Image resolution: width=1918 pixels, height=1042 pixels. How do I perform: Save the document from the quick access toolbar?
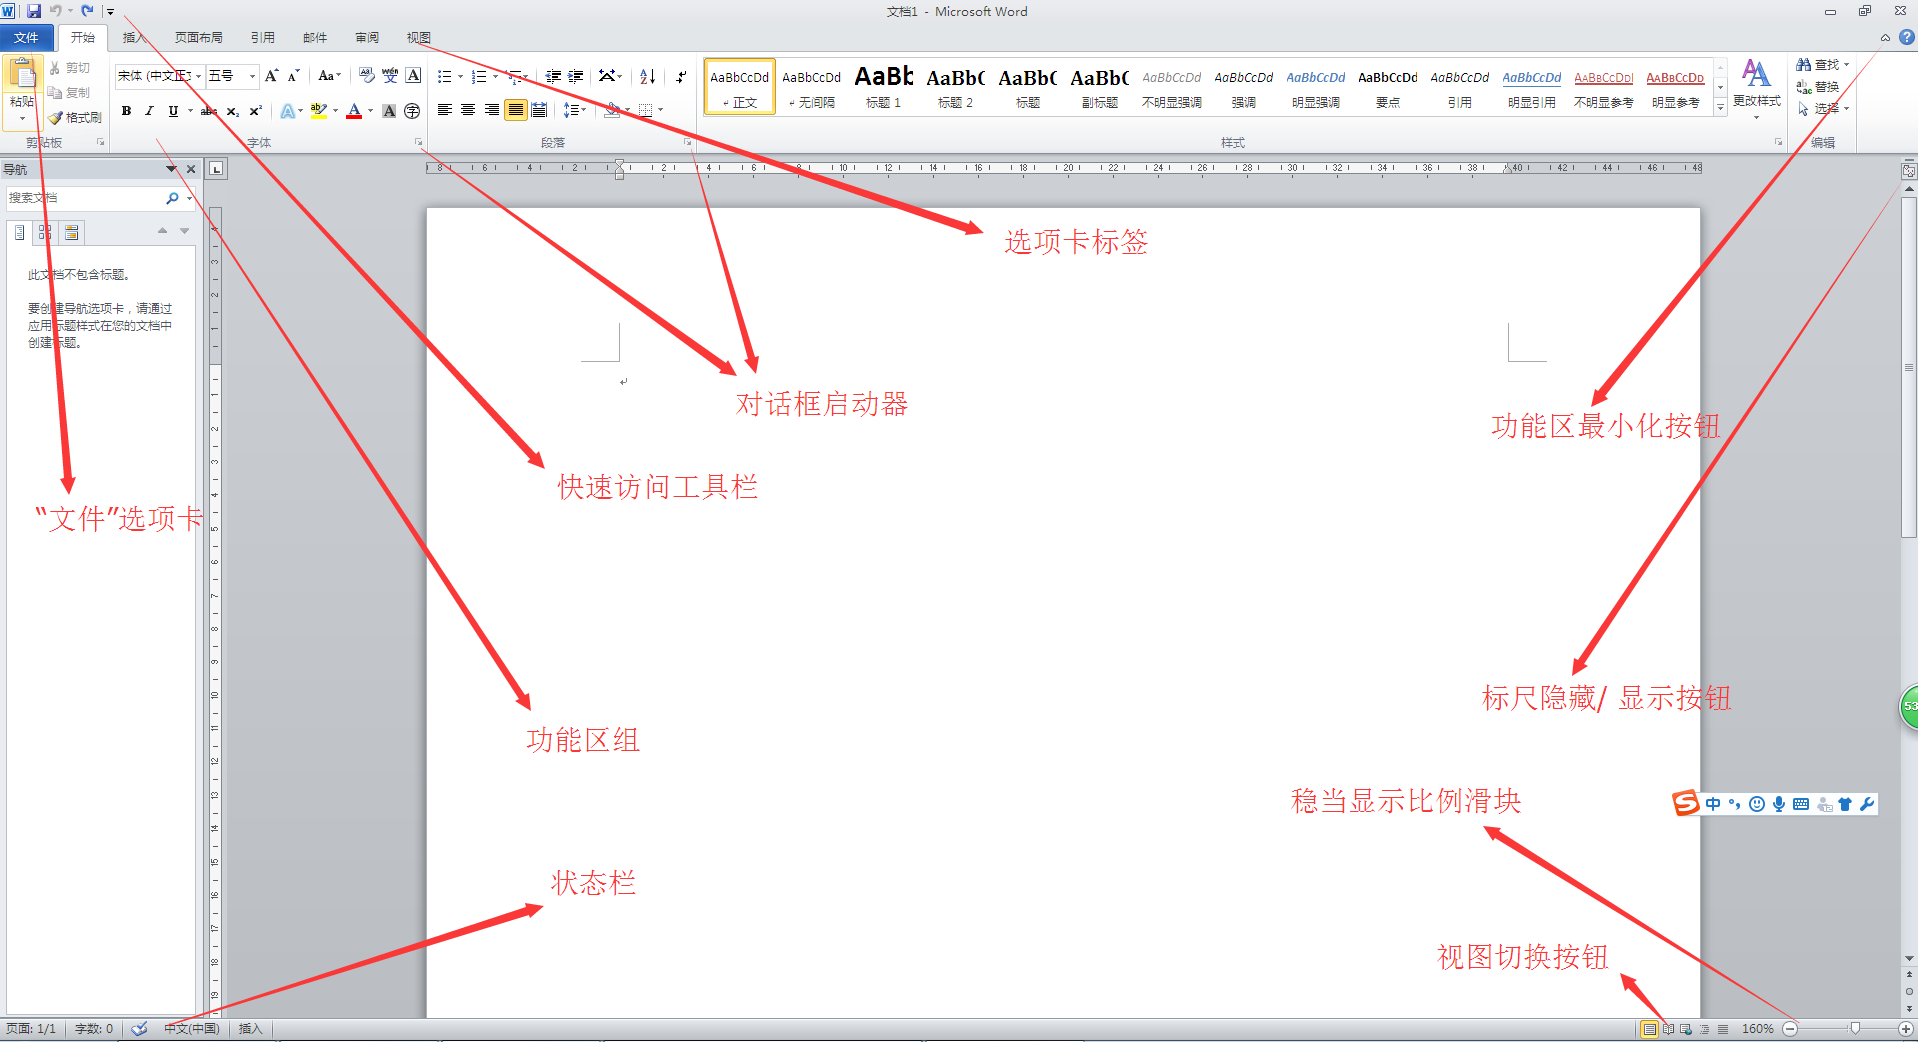pos(34,11)
